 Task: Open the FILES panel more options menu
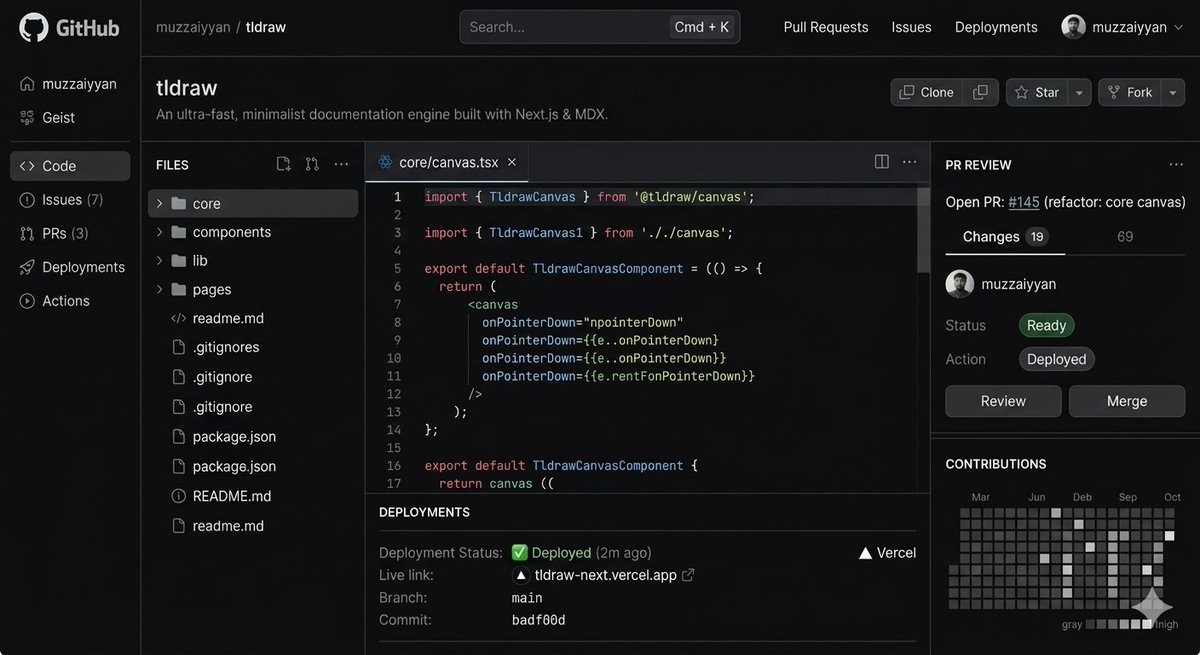[x=342, y=164]
